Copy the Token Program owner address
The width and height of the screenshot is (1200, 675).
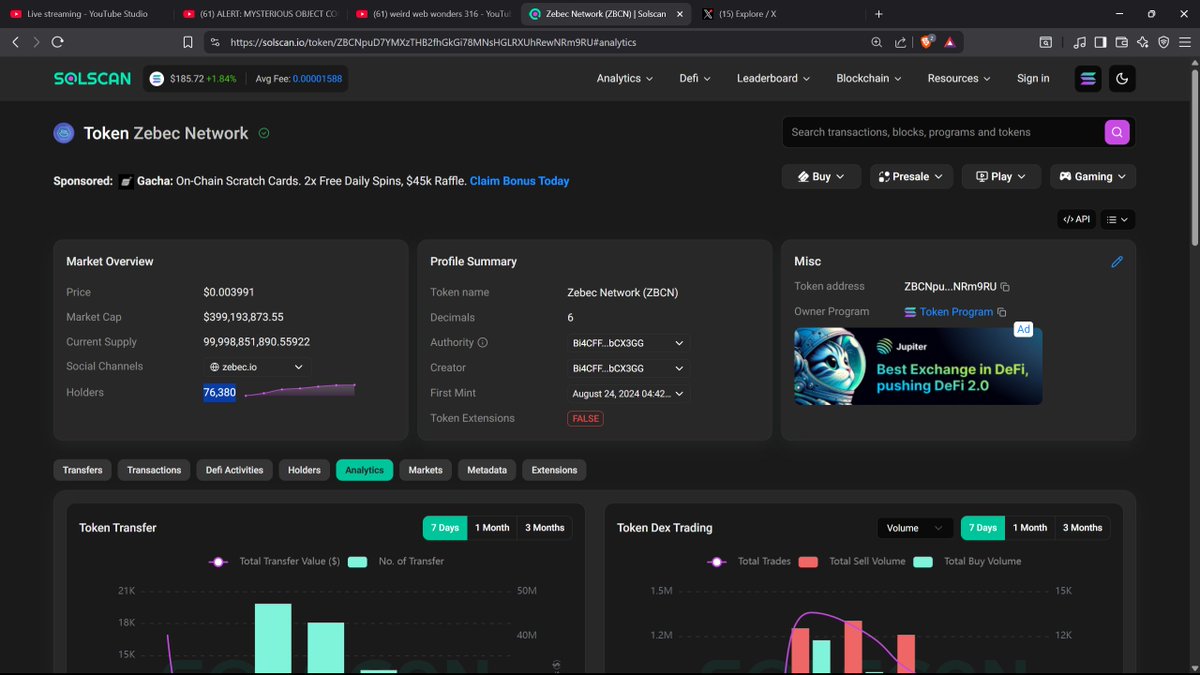coord(1002,312)
